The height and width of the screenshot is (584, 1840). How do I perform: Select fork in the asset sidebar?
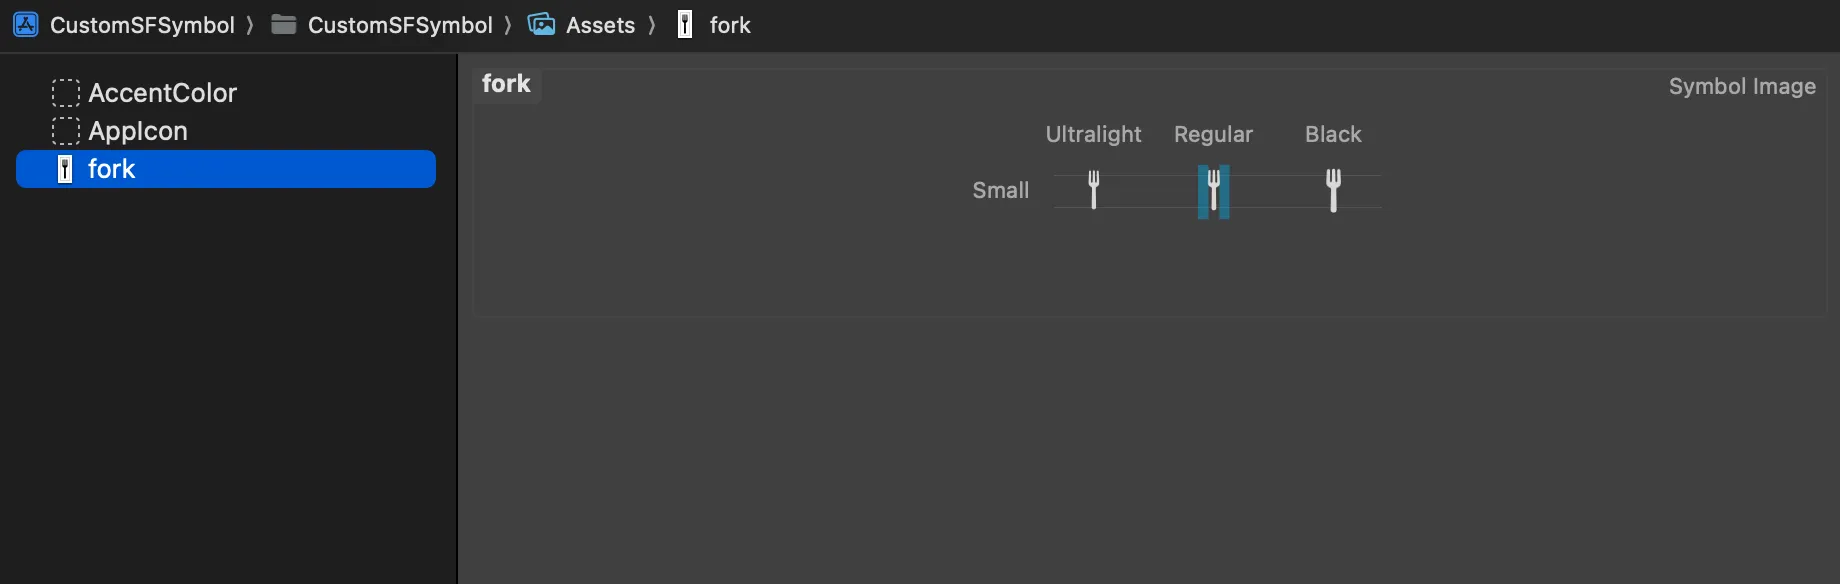[x=112, y=168]
